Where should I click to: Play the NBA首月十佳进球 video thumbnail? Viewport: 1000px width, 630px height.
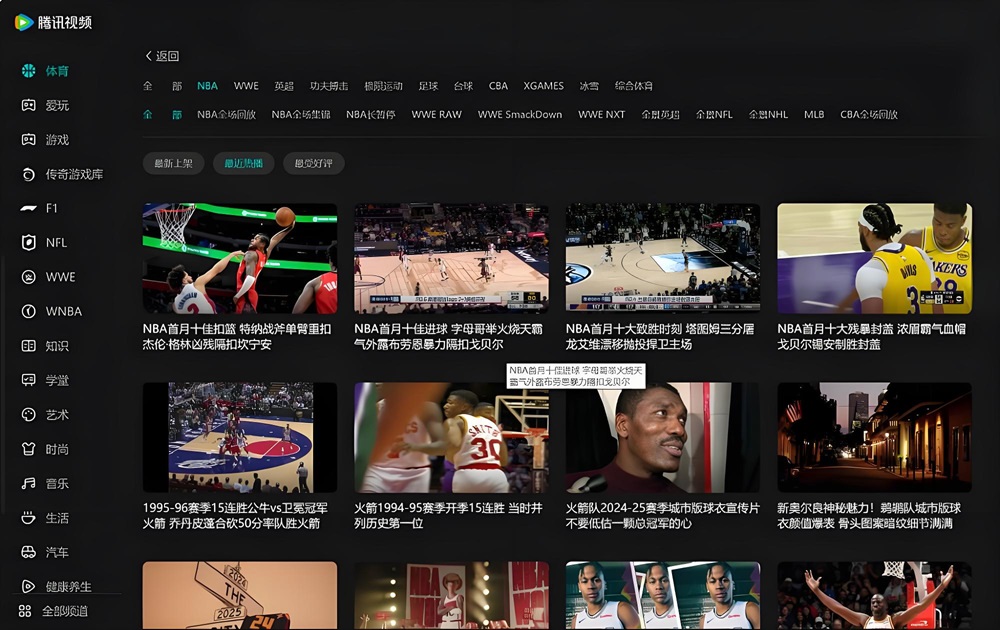452,258
